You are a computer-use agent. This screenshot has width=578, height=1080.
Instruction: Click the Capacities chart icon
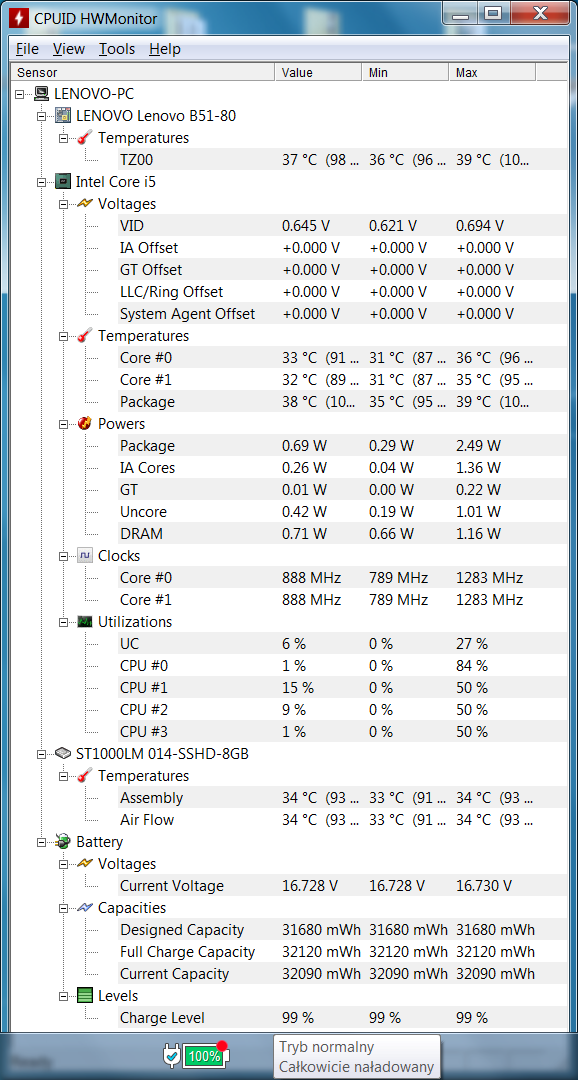click(85, 908)
